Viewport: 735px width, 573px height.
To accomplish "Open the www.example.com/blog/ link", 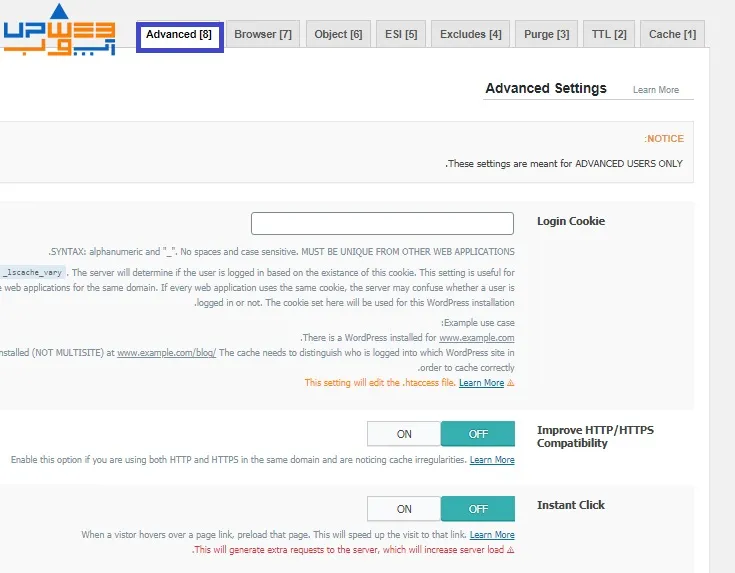I will coord(166,353).
